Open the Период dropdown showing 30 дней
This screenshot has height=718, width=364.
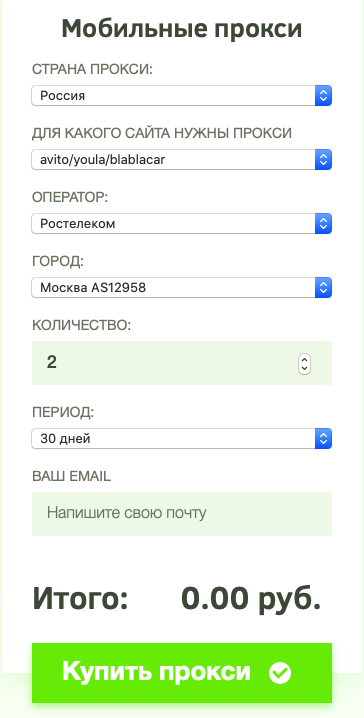click(x=181, y=439)
